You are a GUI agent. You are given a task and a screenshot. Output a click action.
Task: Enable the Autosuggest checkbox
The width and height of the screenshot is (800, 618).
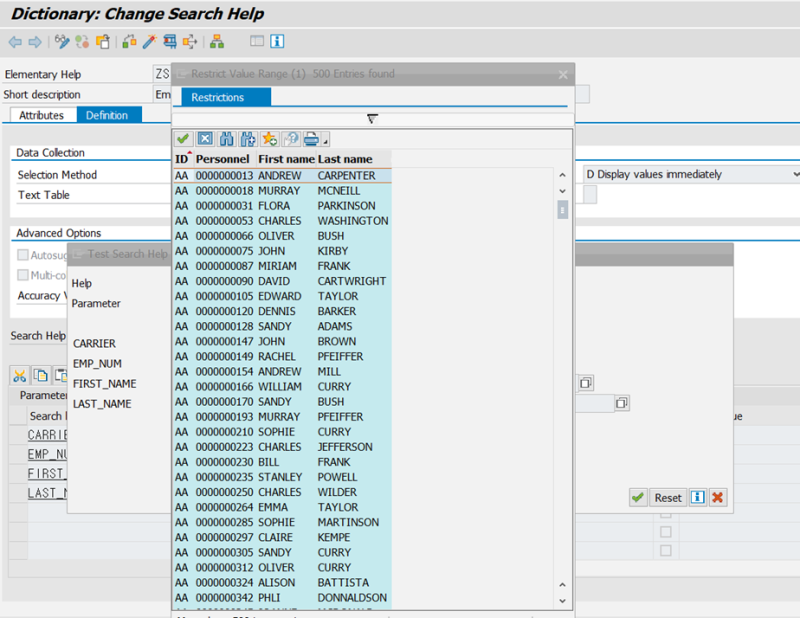(x=22, y=255)
